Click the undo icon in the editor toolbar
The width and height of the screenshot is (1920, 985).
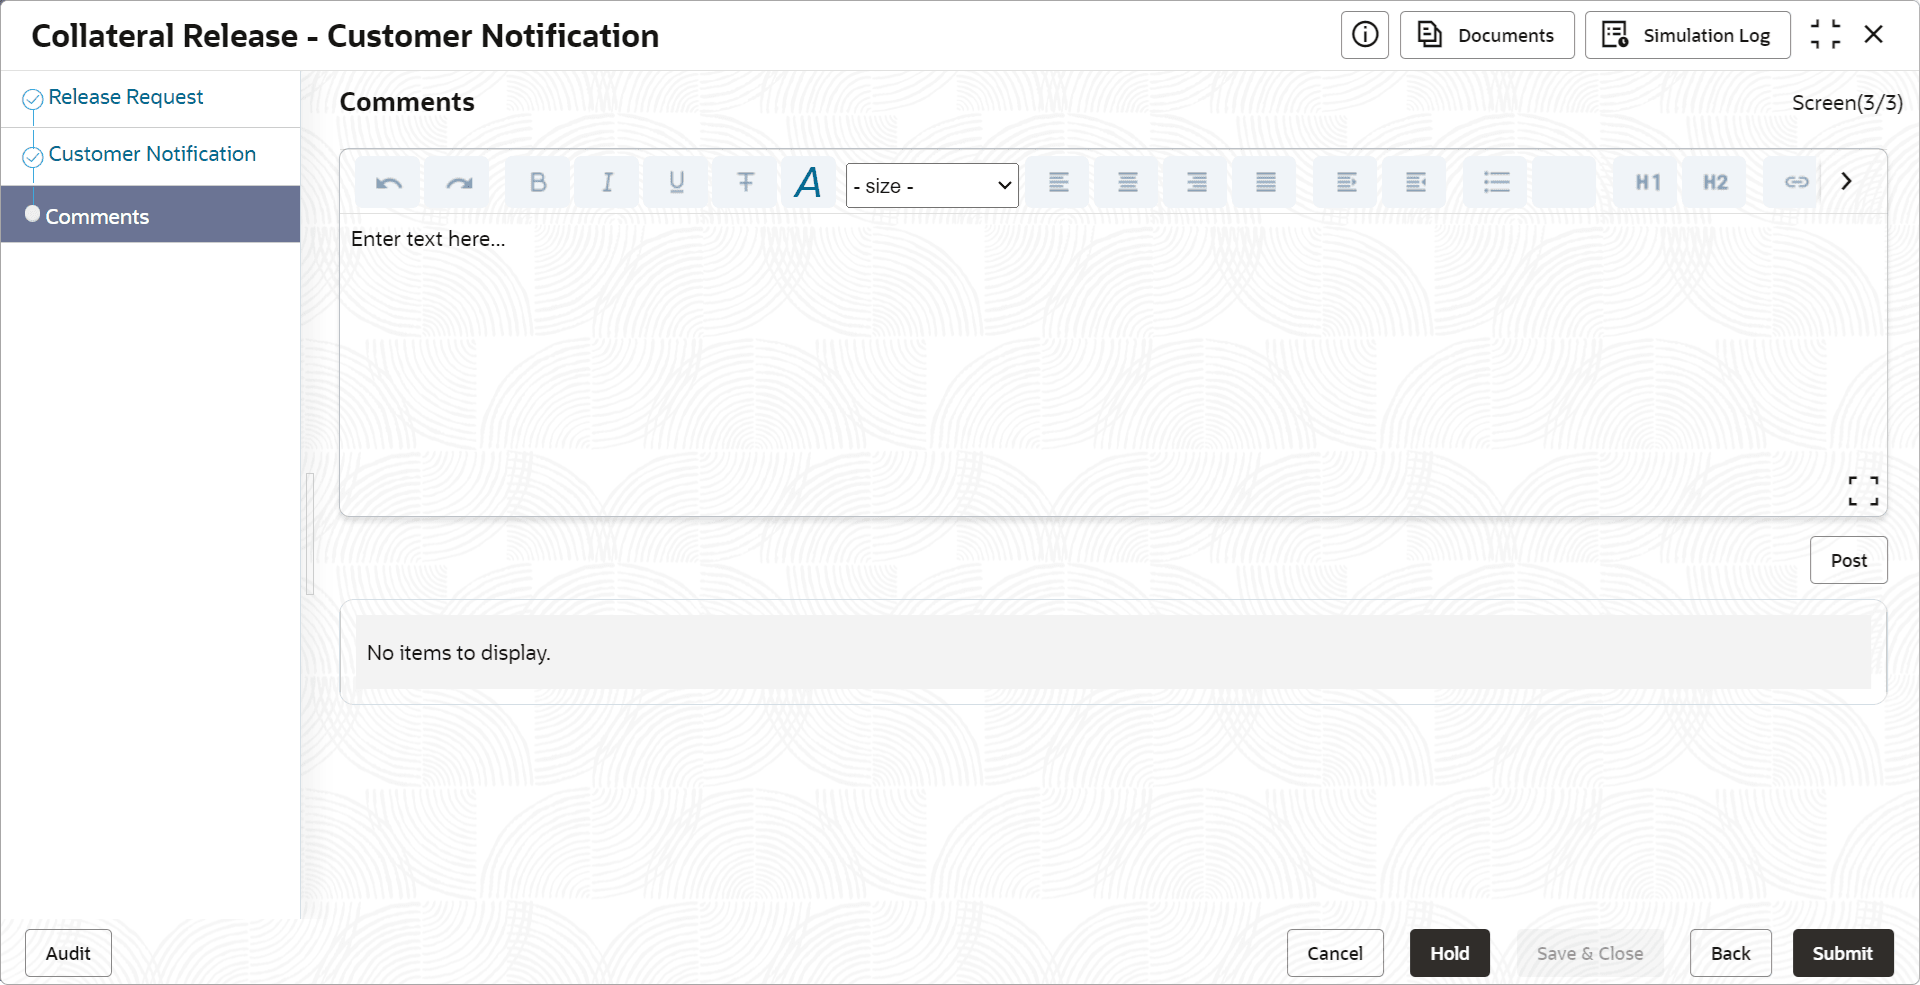pyautogui.click(x=388, y=182)
